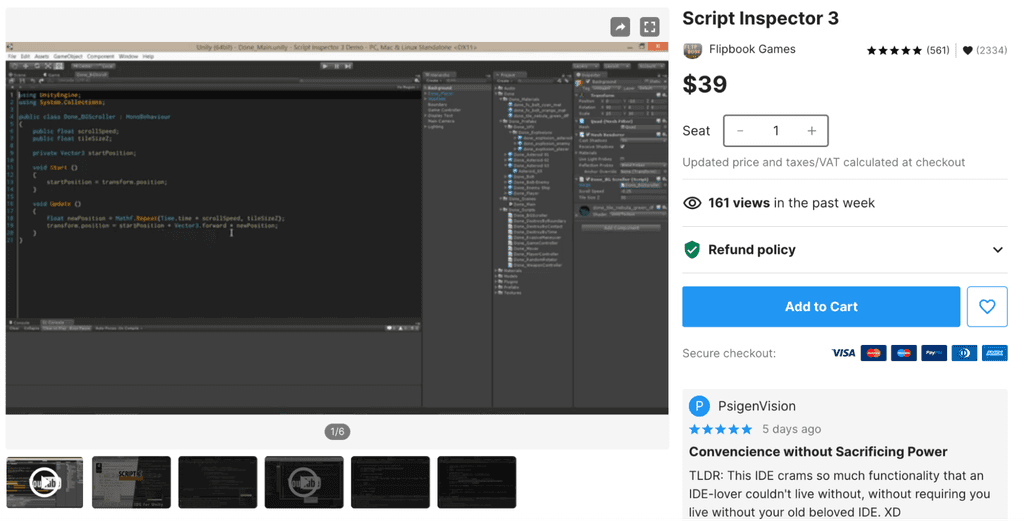
Task: Open the preview in fullscreen mode
Action: click(x=649, y=27)
